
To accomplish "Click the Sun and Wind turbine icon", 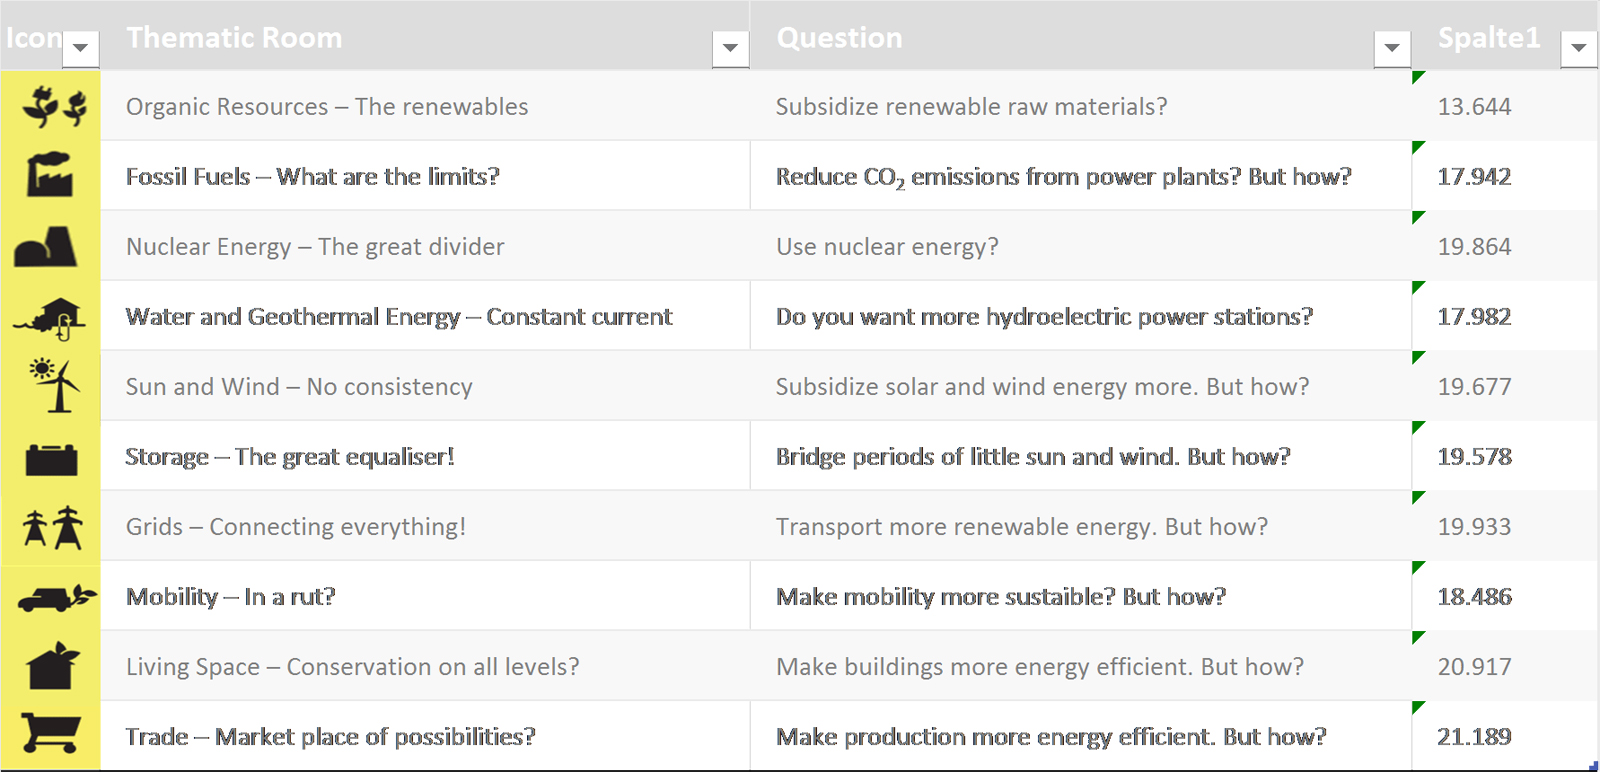I will [x=55, y=385].
